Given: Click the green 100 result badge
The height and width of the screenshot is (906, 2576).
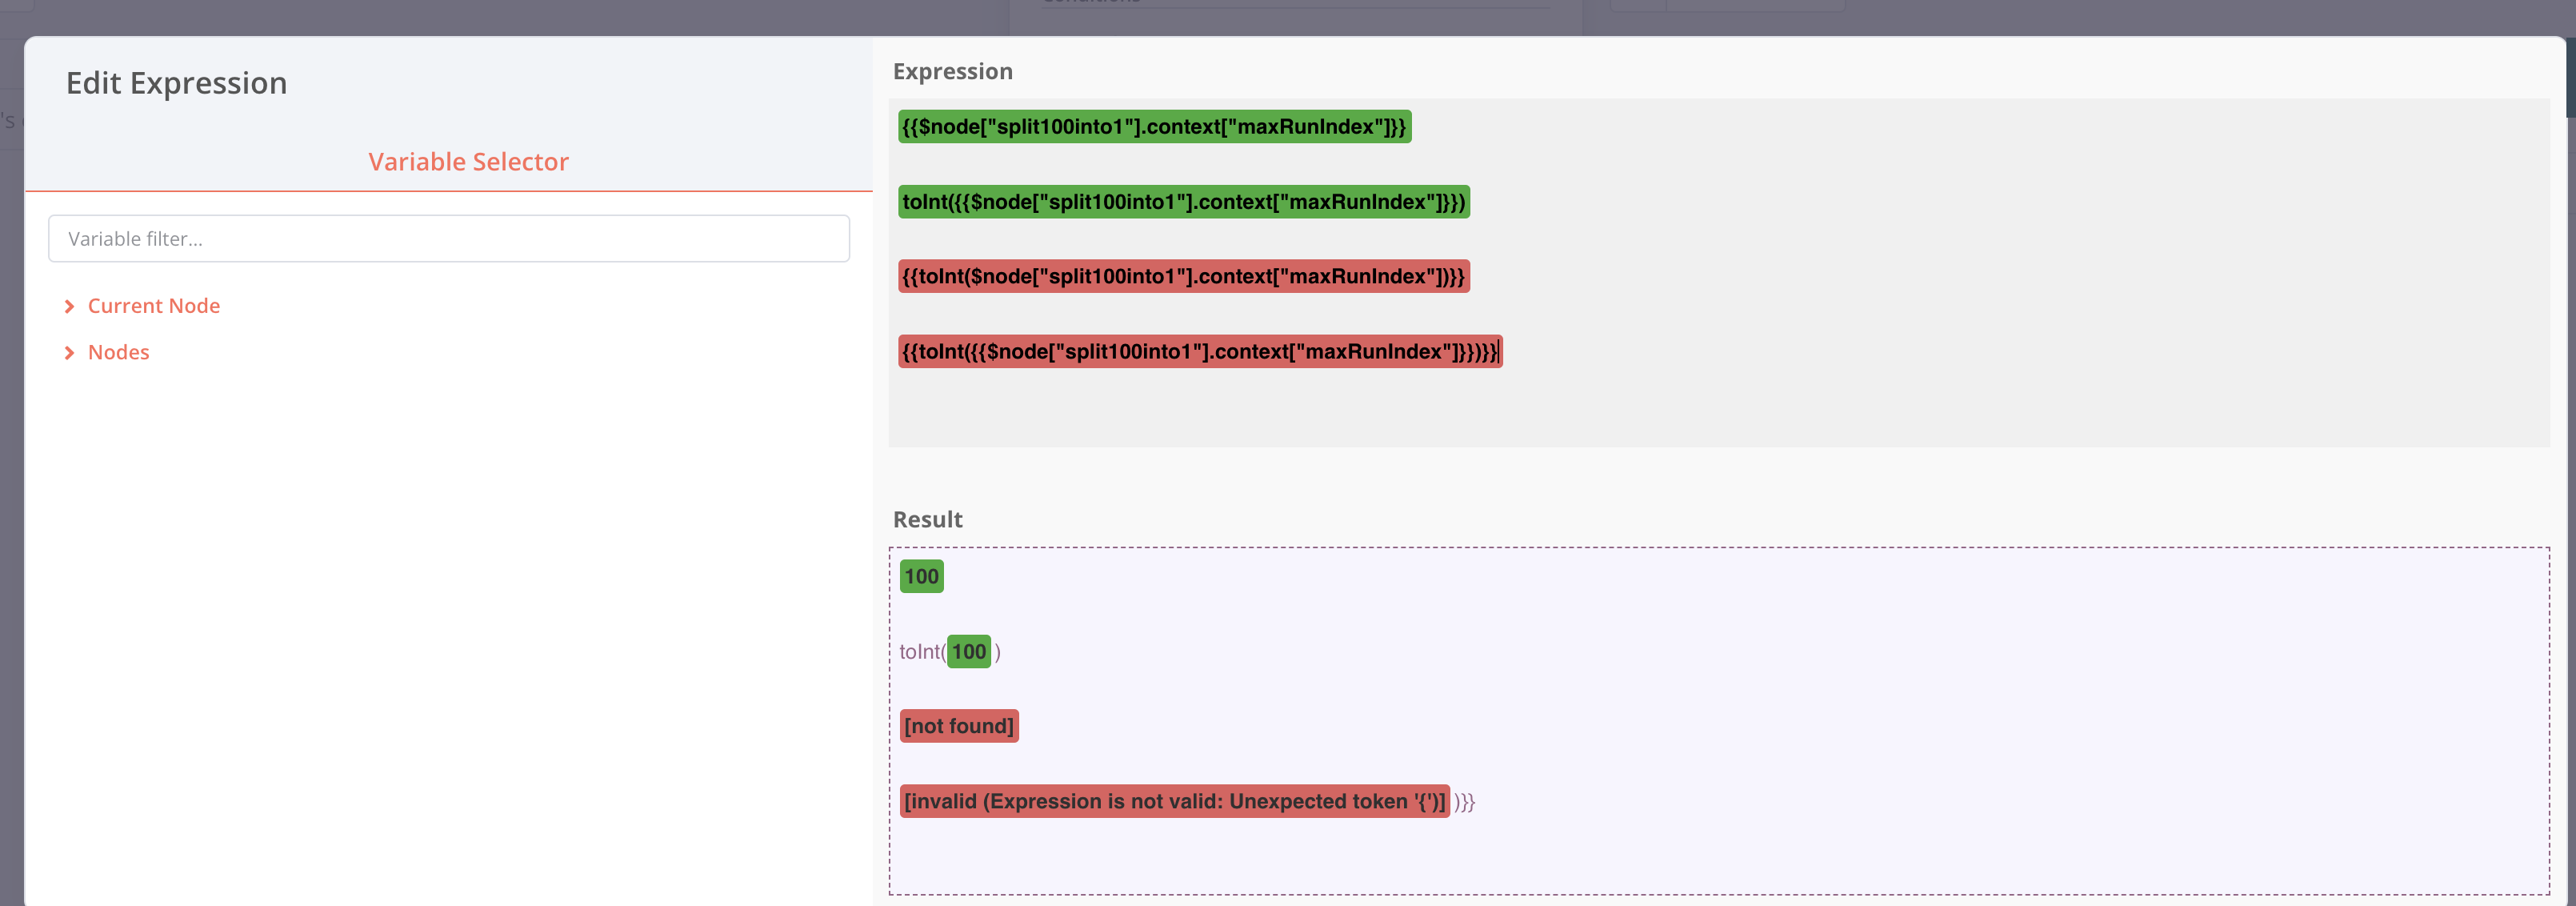Looking at the screenshot, I should point(920,576).
